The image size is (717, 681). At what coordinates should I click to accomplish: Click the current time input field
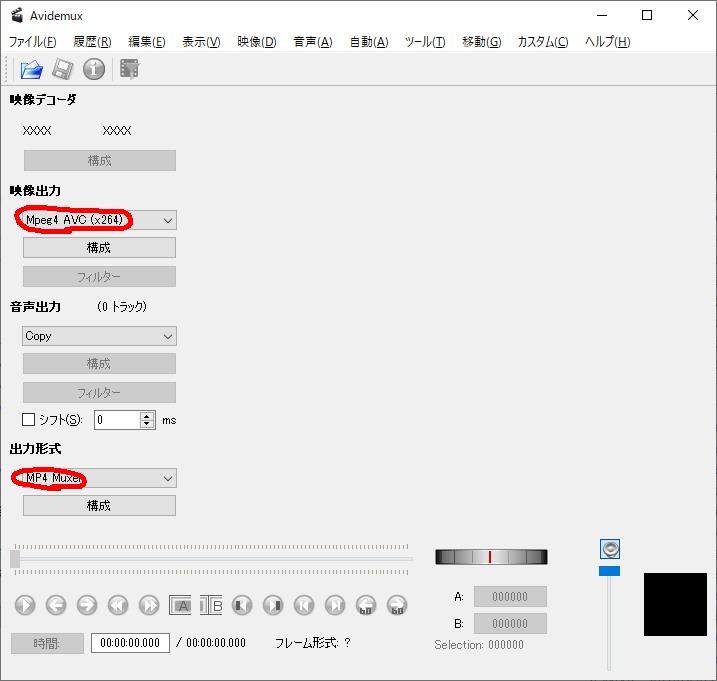(130, 643)
